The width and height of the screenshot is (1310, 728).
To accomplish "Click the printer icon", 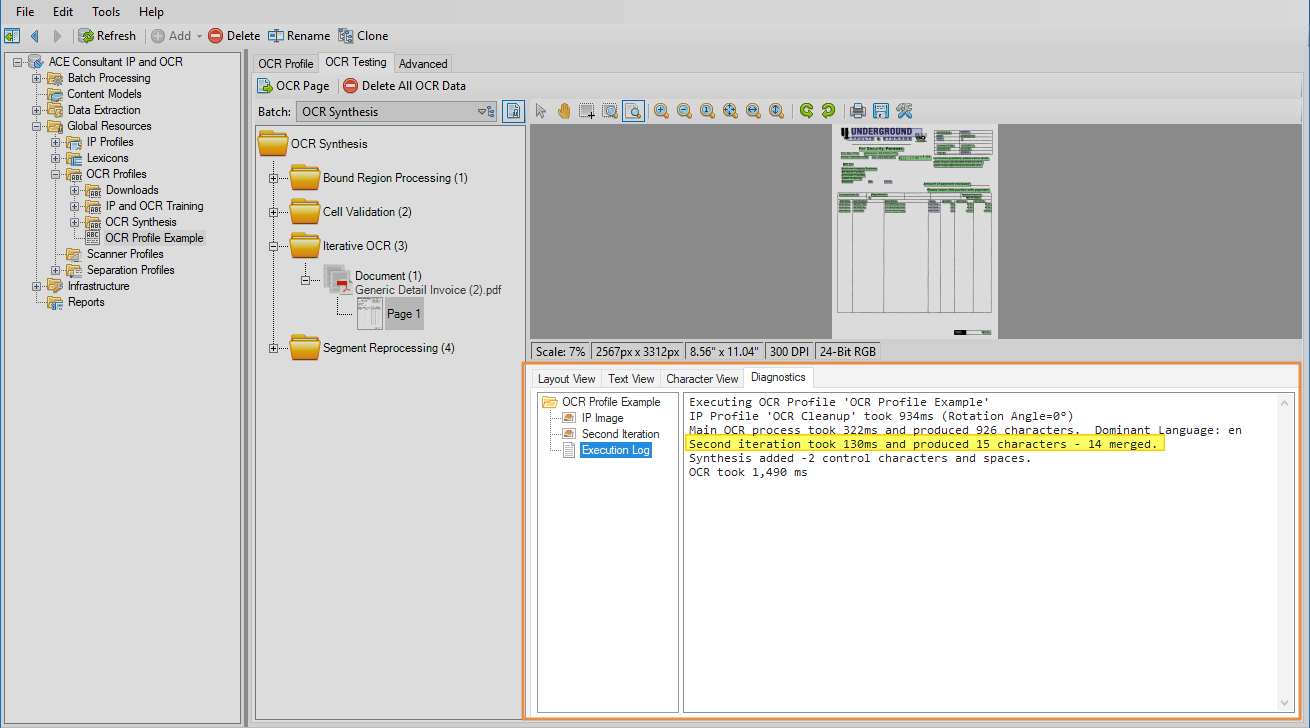I will tap(857, 111).
